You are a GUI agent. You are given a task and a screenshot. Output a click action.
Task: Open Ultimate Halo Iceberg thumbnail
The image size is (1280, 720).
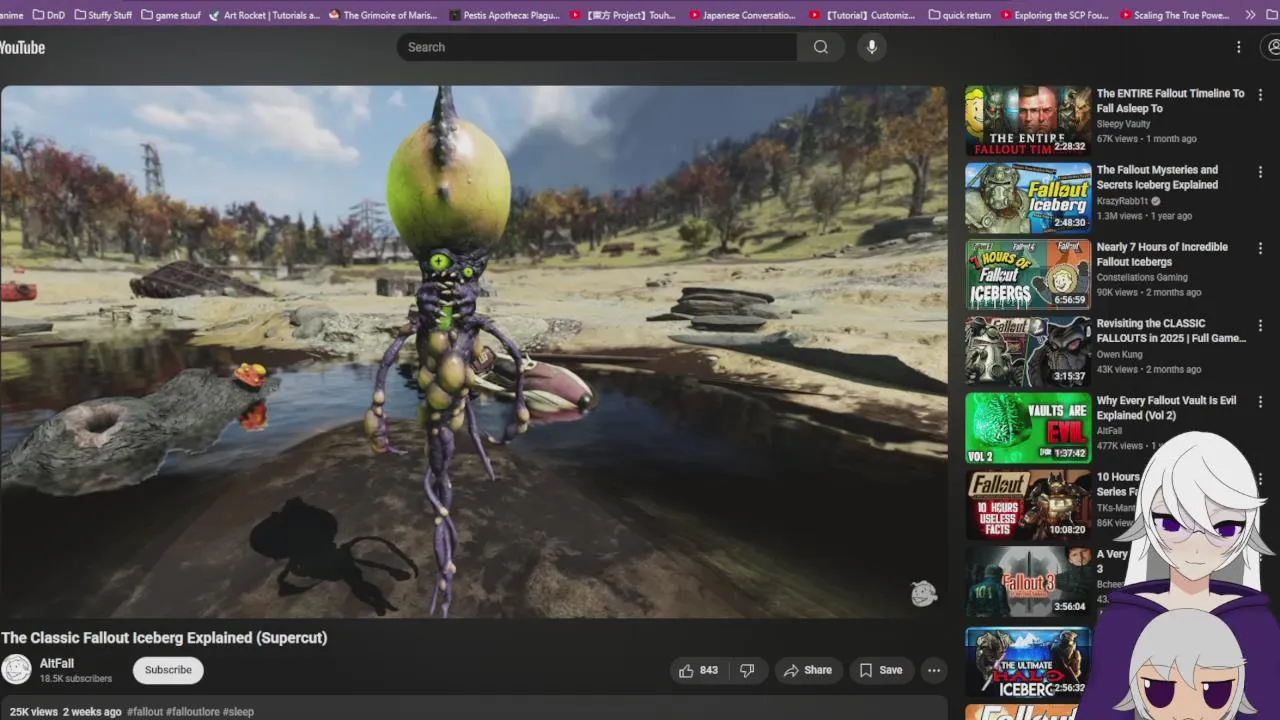click(x=1028, y=661)
